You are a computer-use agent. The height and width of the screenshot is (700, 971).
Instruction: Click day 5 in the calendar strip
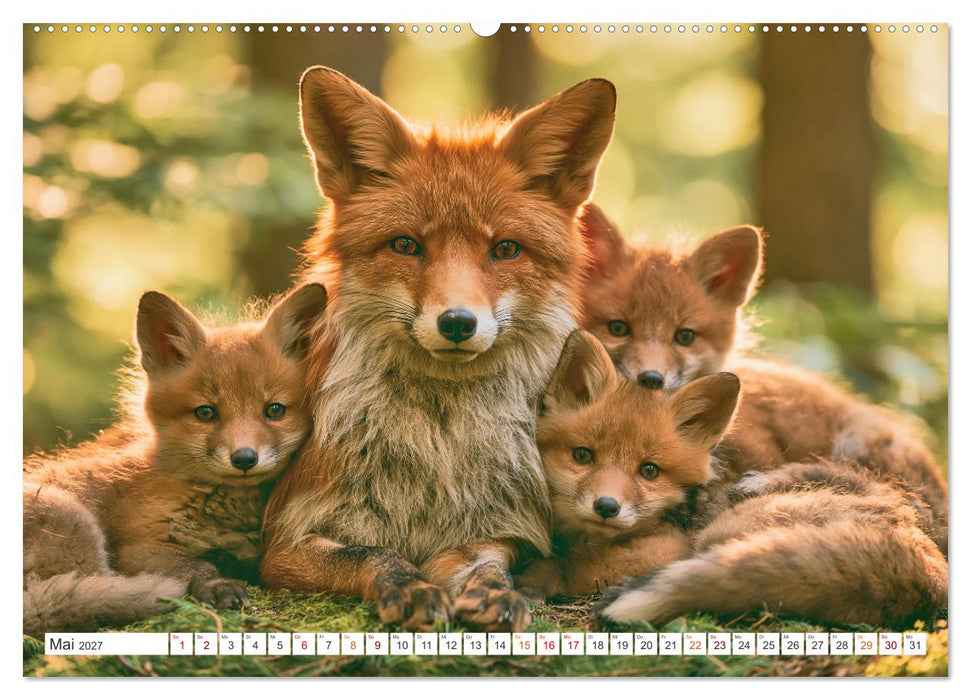click(x=279, y=644)
